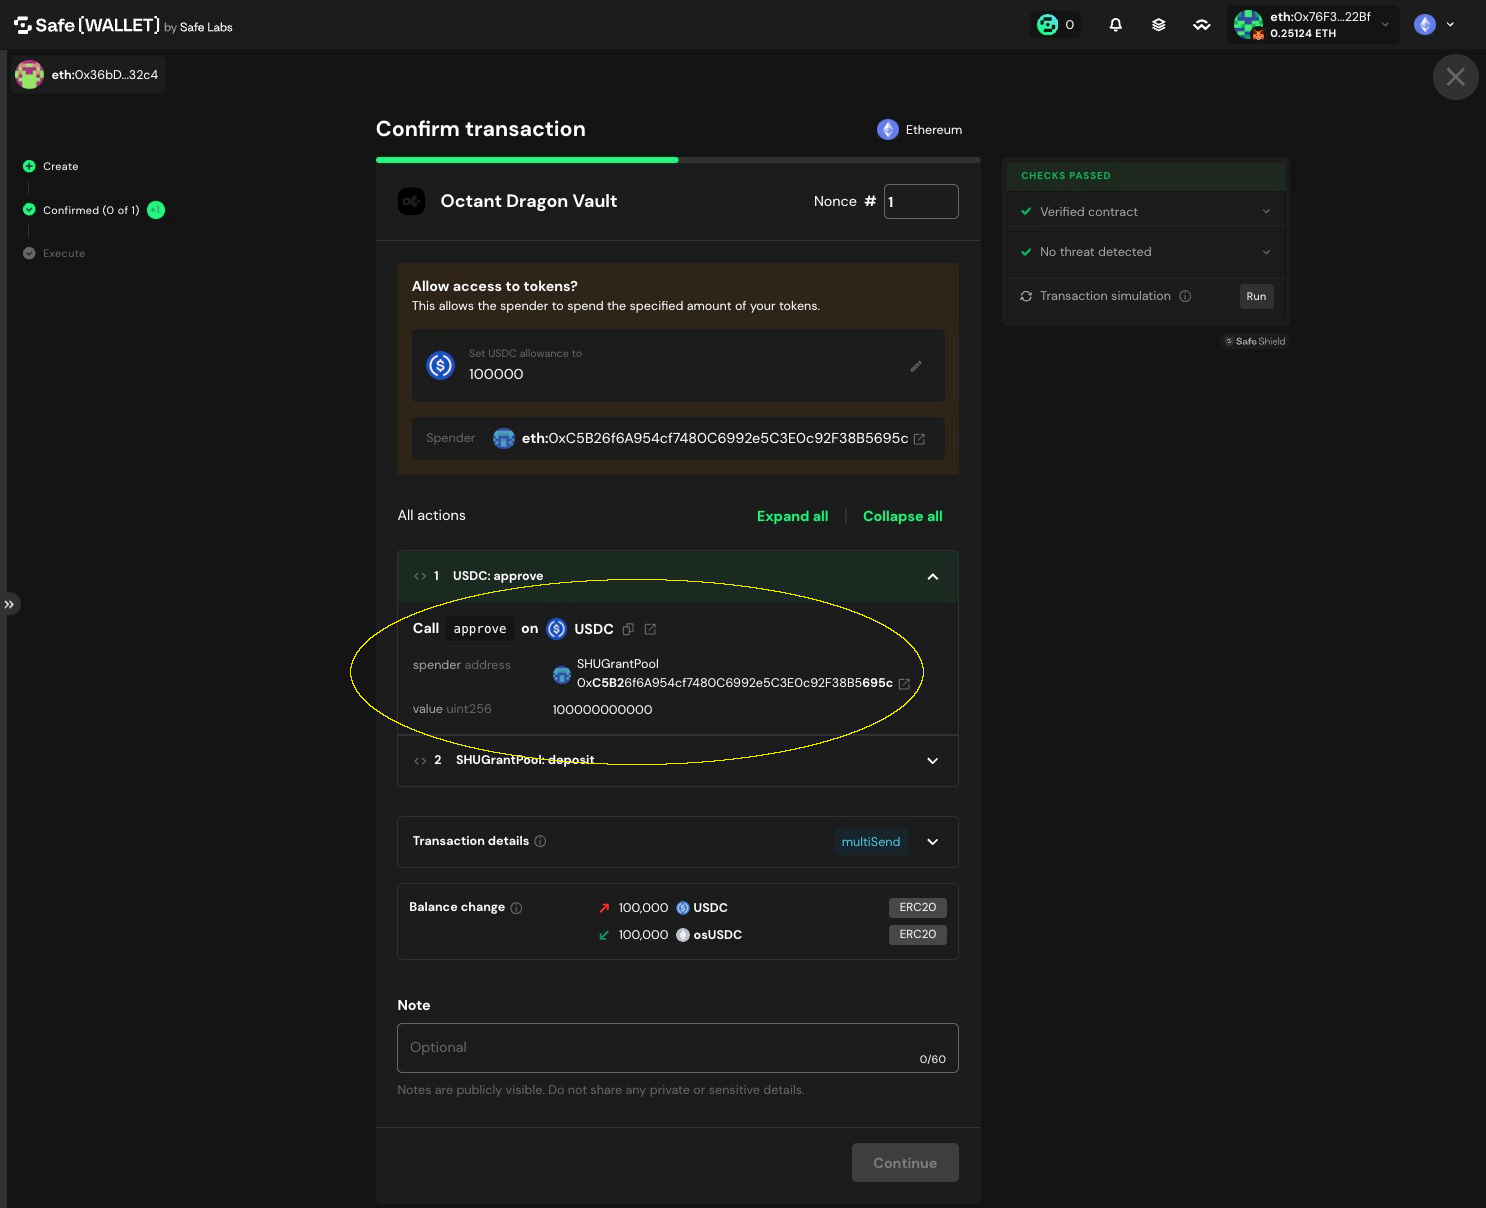Open network selector dropdown in header

[x=1435, y=25]
